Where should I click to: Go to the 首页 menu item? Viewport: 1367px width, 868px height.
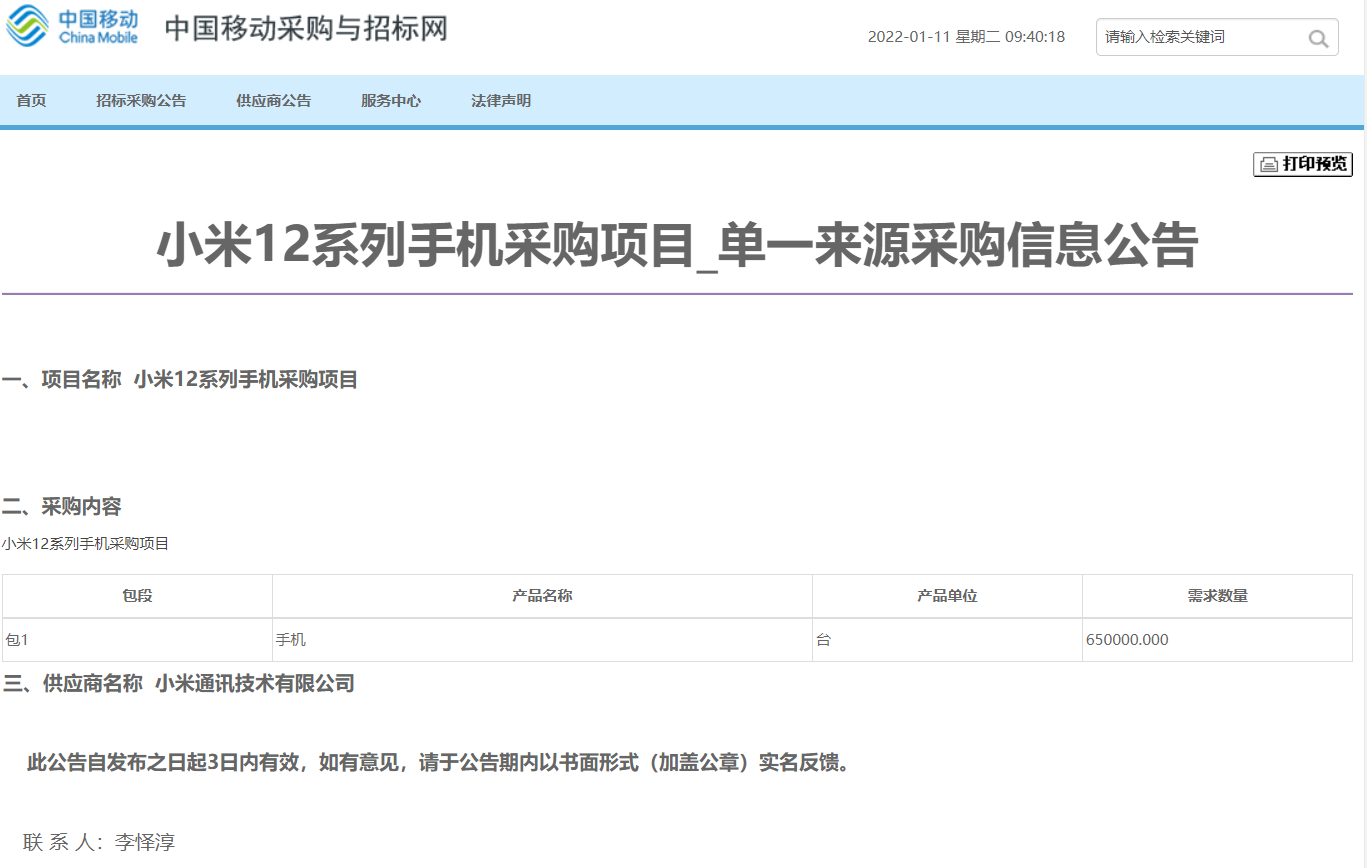[31, 100]
